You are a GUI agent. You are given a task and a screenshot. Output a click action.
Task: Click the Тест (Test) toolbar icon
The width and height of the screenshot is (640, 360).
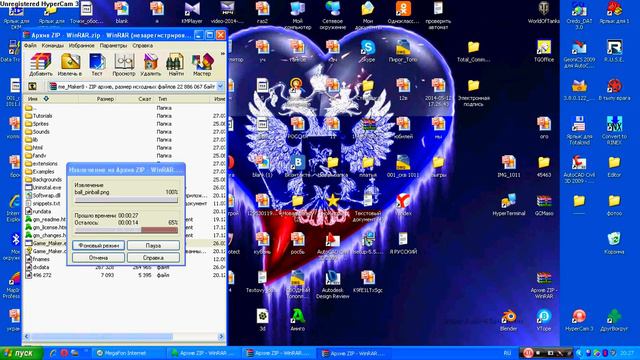click(97, 64)
